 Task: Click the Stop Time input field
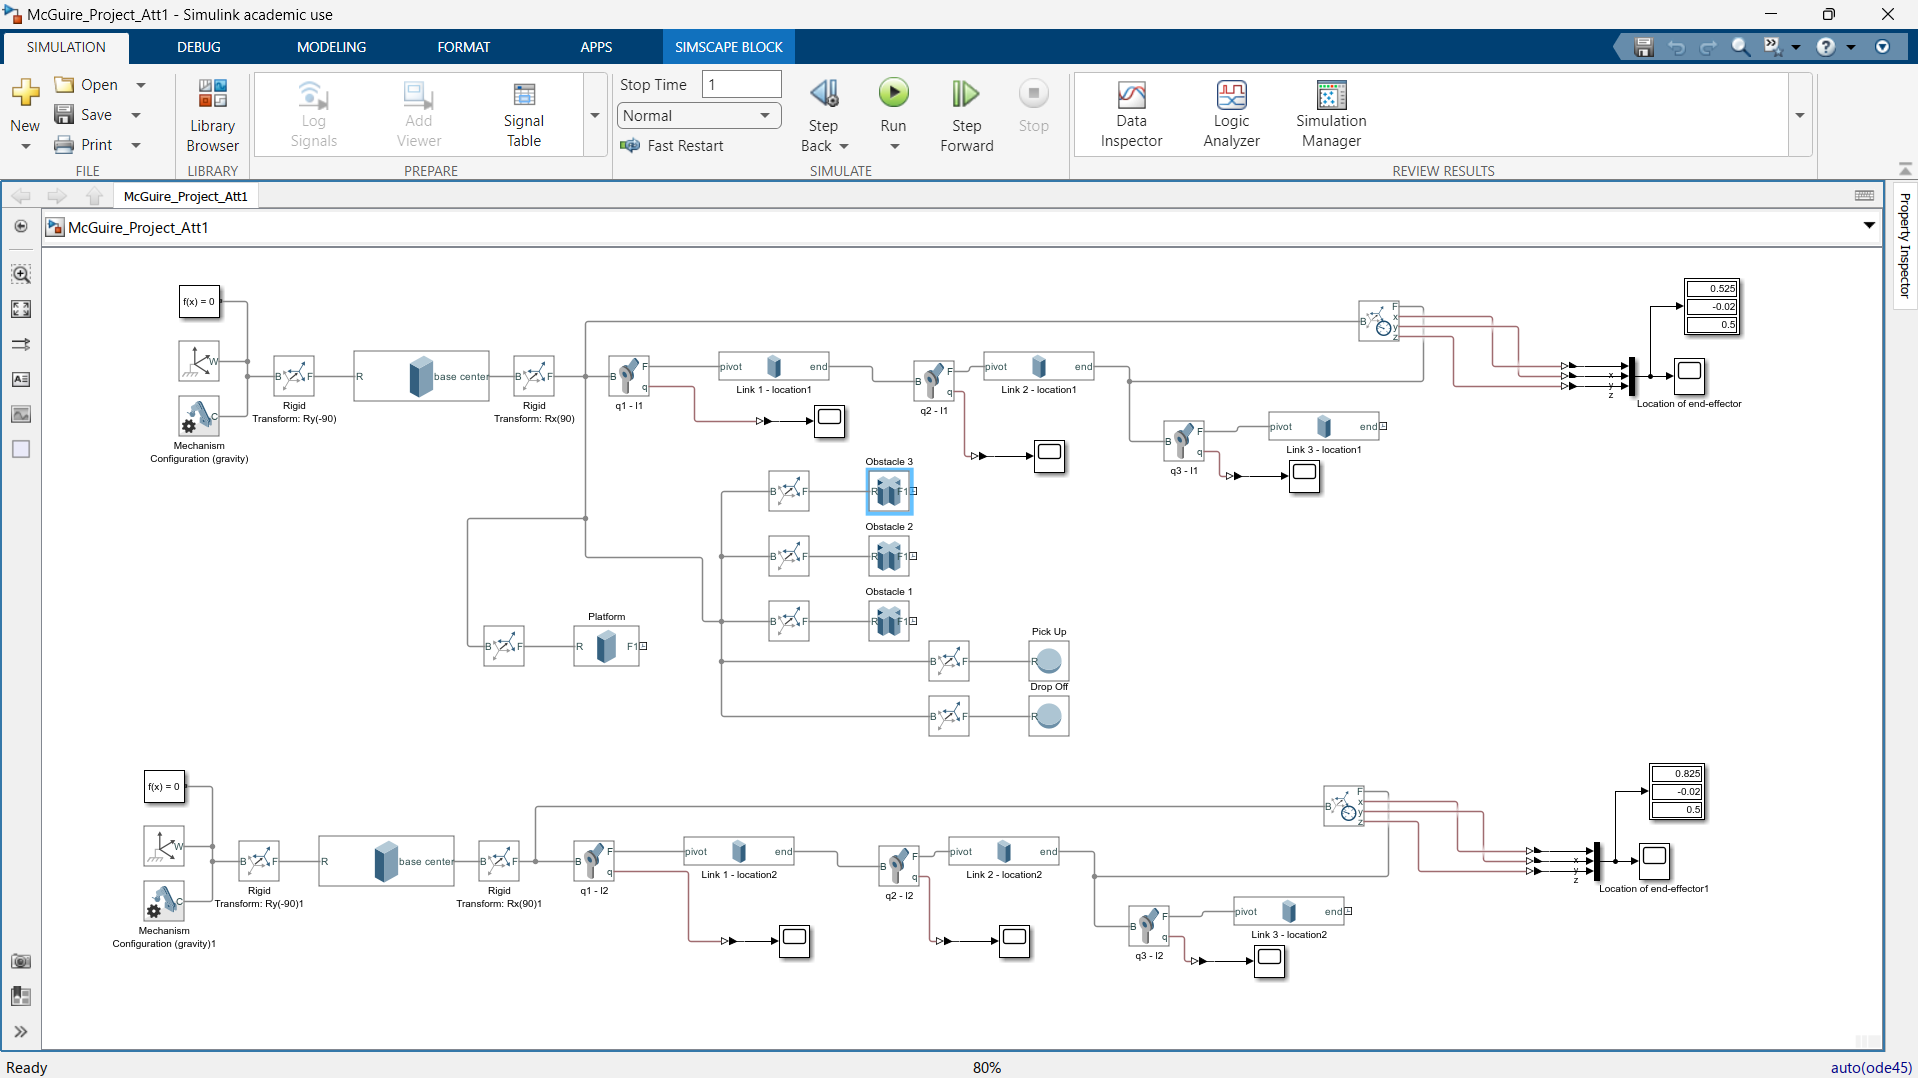click(741, 84)
